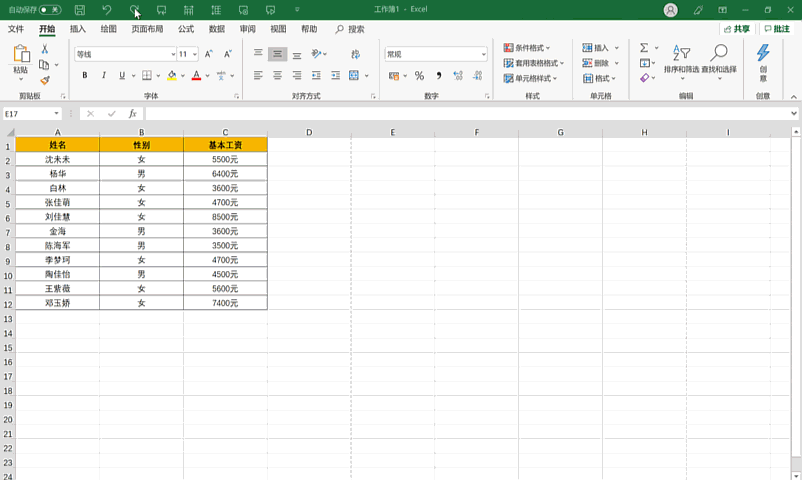802x480 pixels.
Task: Switch to the Insert tab
Action: (x=78, y=29)
